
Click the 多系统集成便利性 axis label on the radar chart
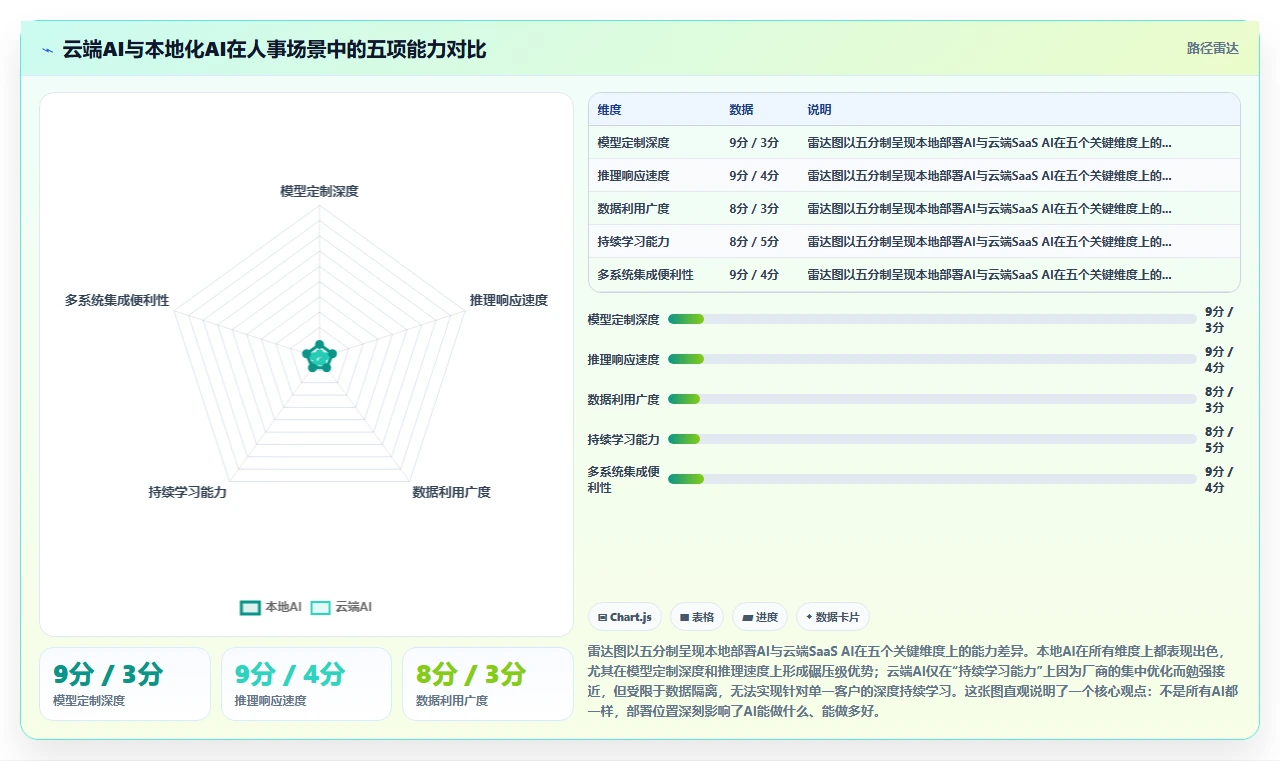click(117, 300)
